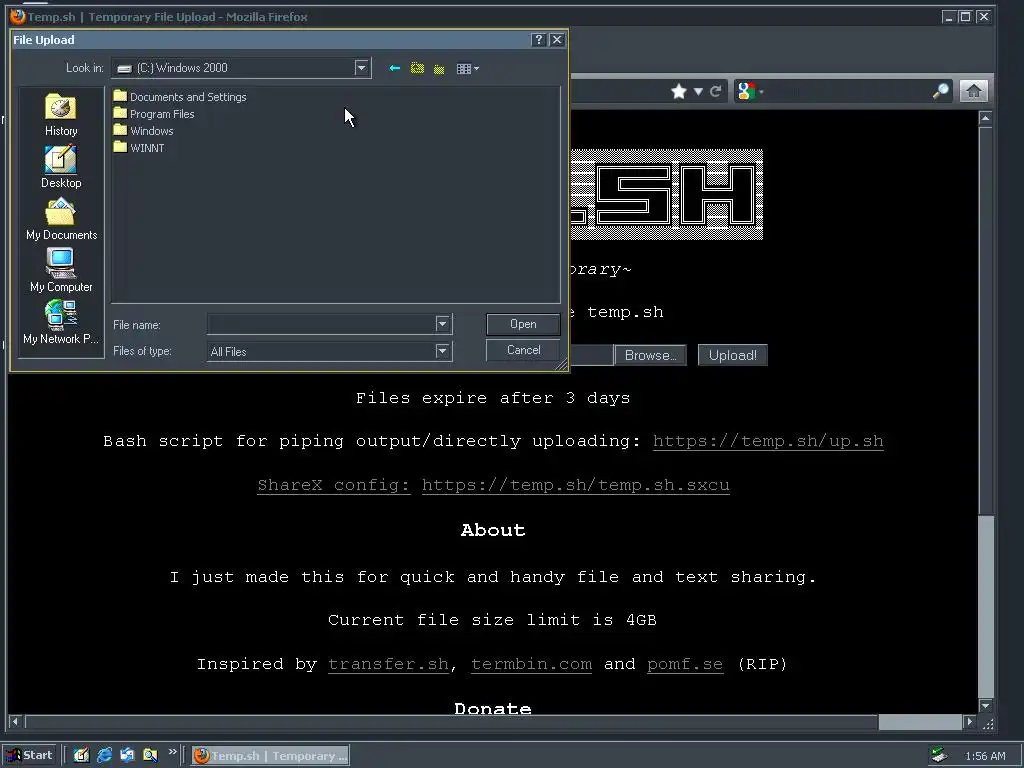Expand the quick launch overflow chevron
The image size is (1024, 768).
[x=172, y=752]
